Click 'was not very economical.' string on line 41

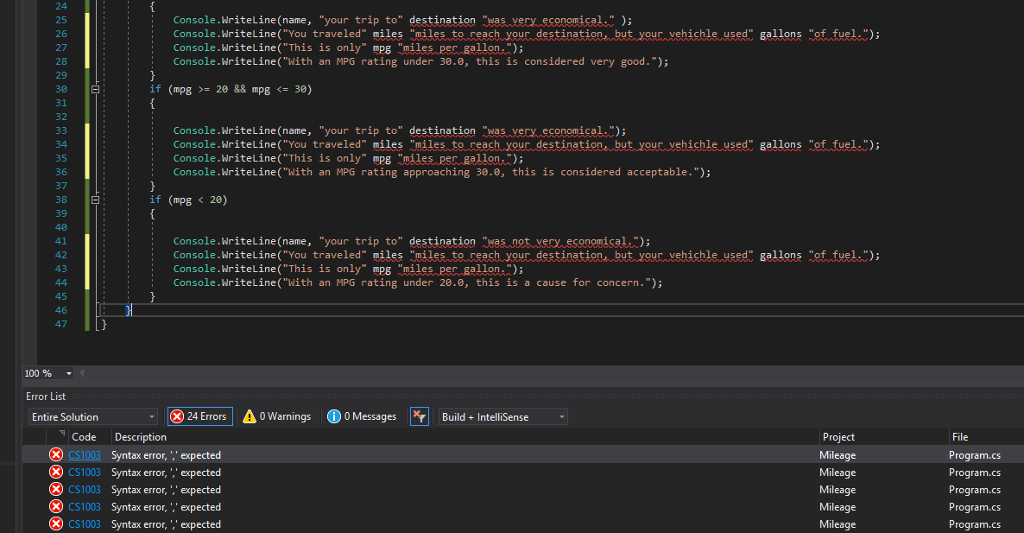560,242
